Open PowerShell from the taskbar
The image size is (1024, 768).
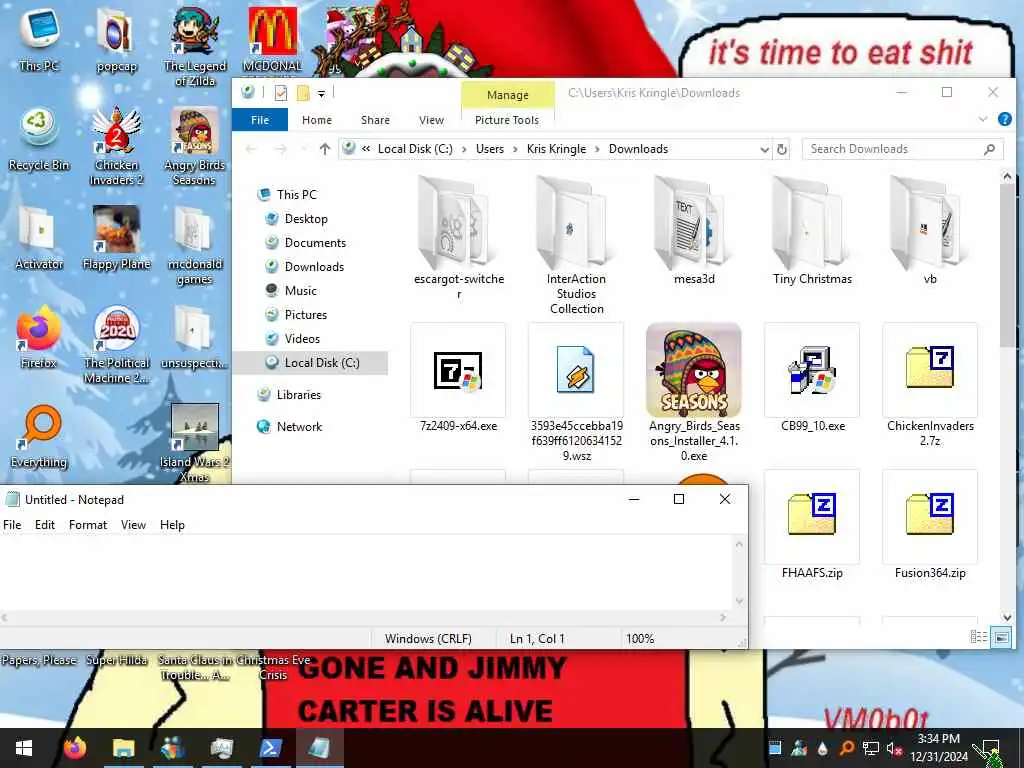(270, 748)
